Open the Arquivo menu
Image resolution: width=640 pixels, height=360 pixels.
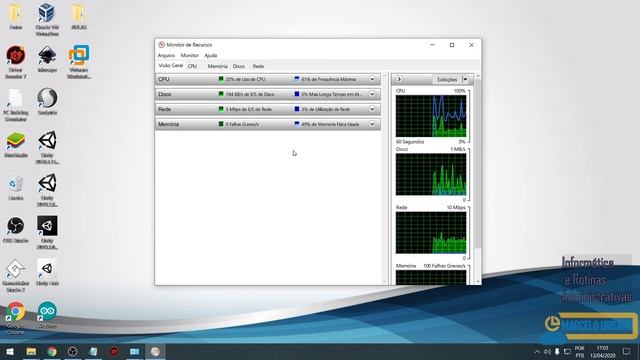(166, 55)
